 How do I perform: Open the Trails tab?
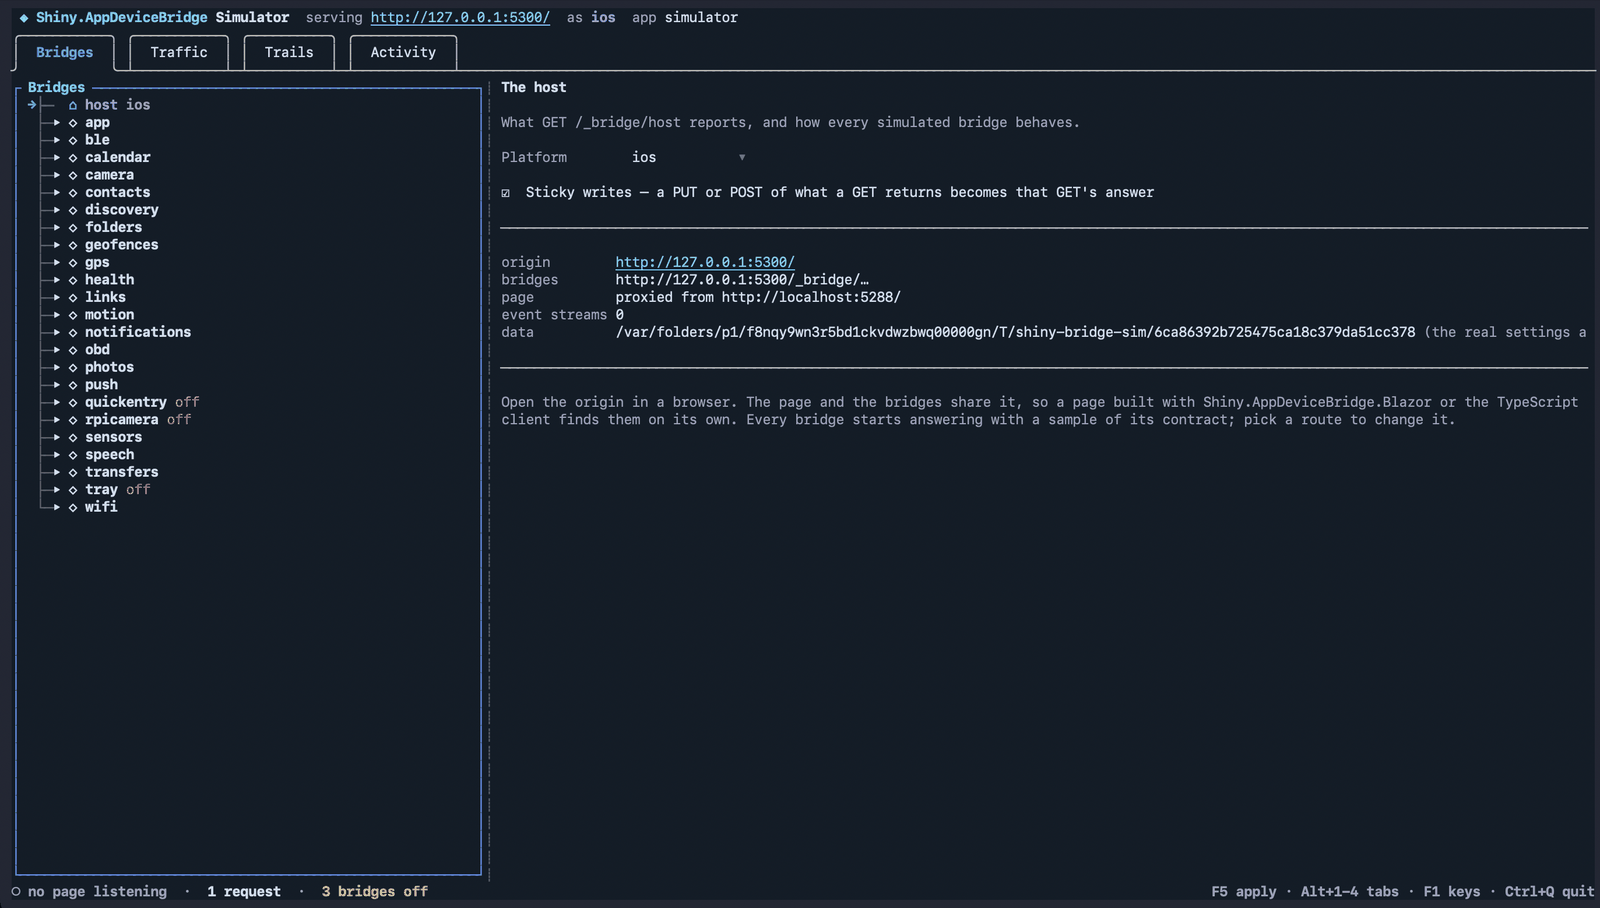[x=289, y=52]
